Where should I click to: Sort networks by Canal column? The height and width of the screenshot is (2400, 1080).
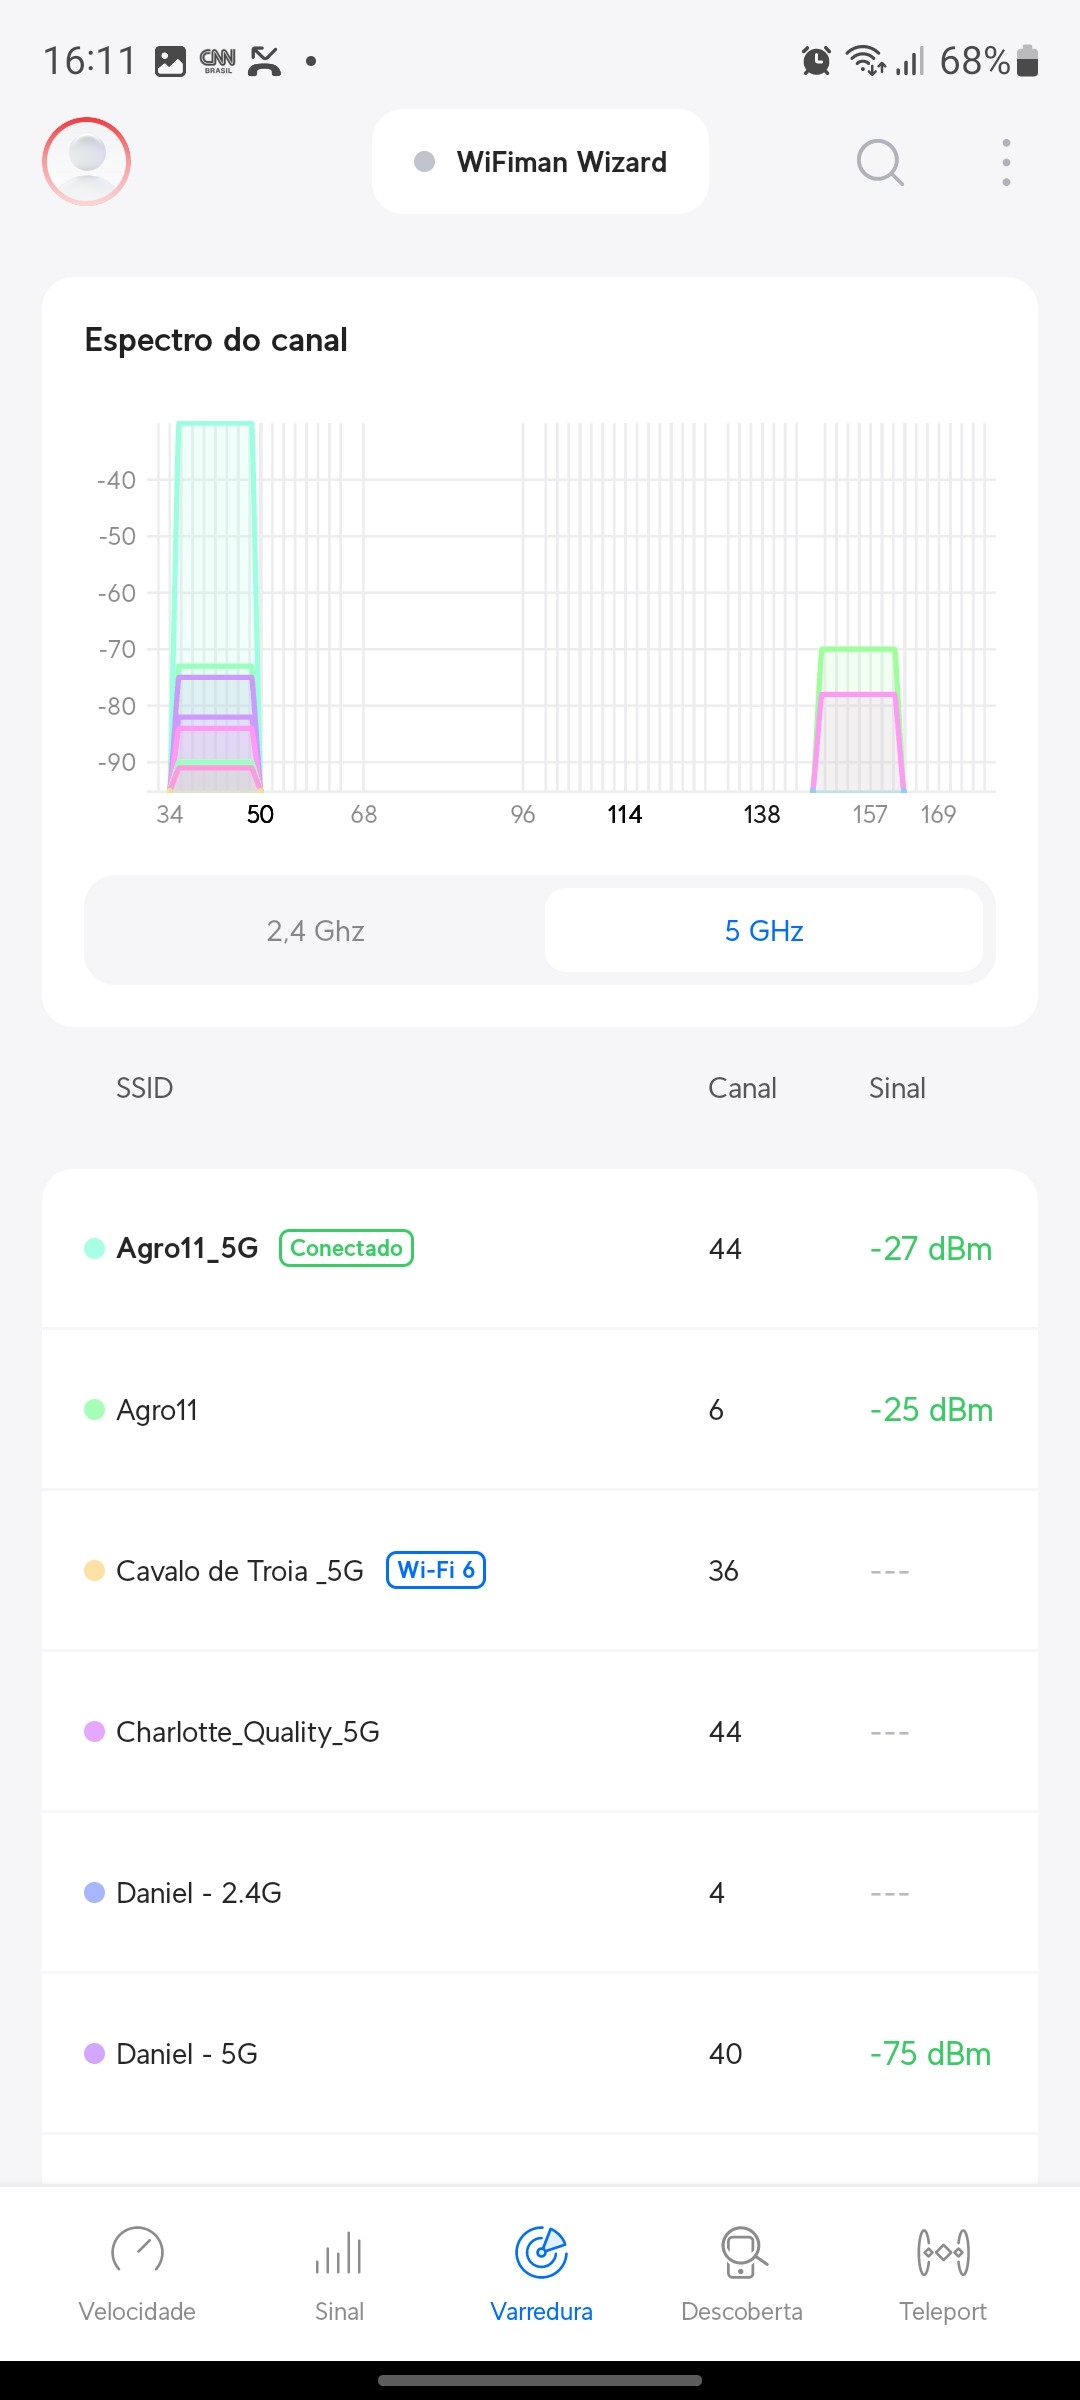(x=742, y=1088)
